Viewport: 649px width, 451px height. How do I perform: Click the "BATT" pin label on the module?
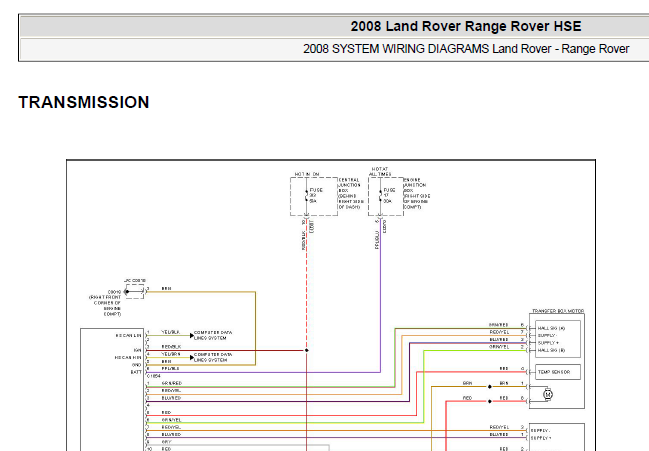(x=136, y=372)
